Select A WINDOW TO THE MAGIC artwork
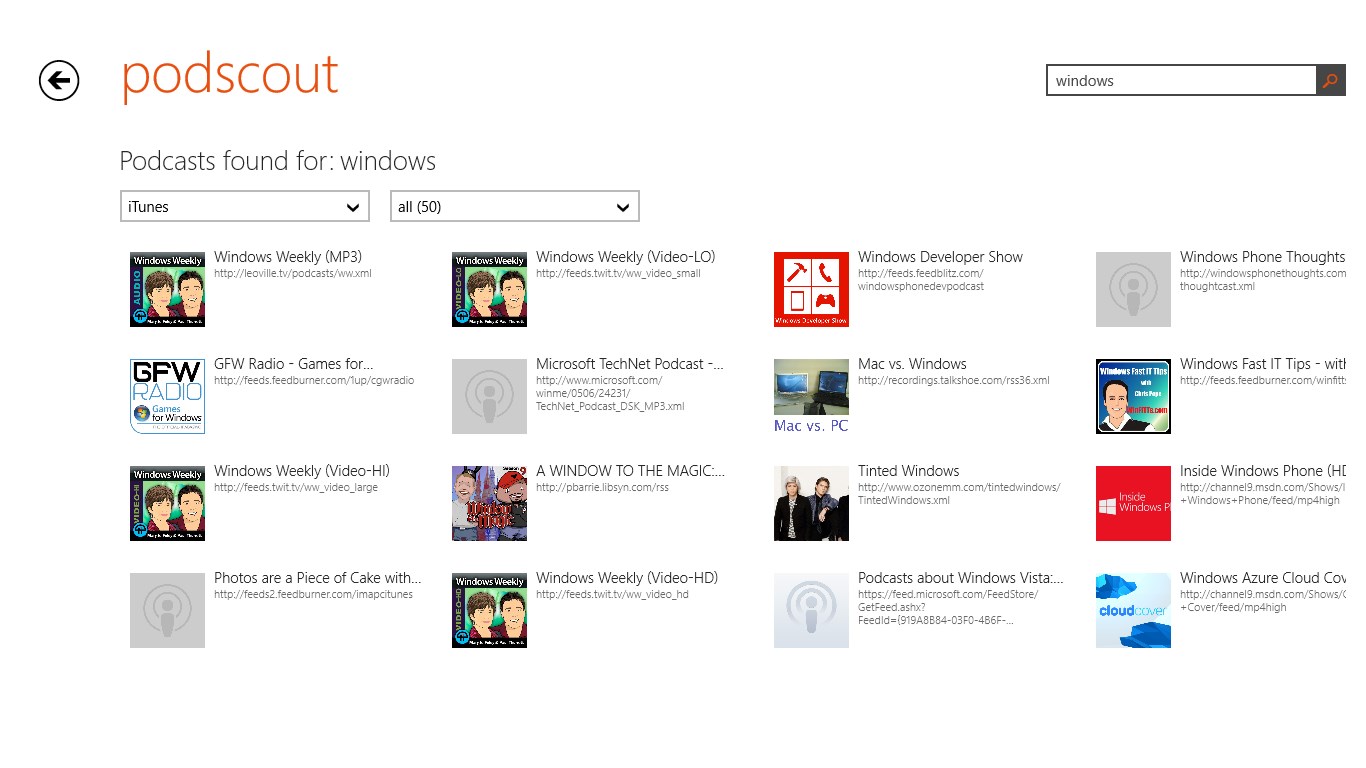 click(x=489, y=503)
